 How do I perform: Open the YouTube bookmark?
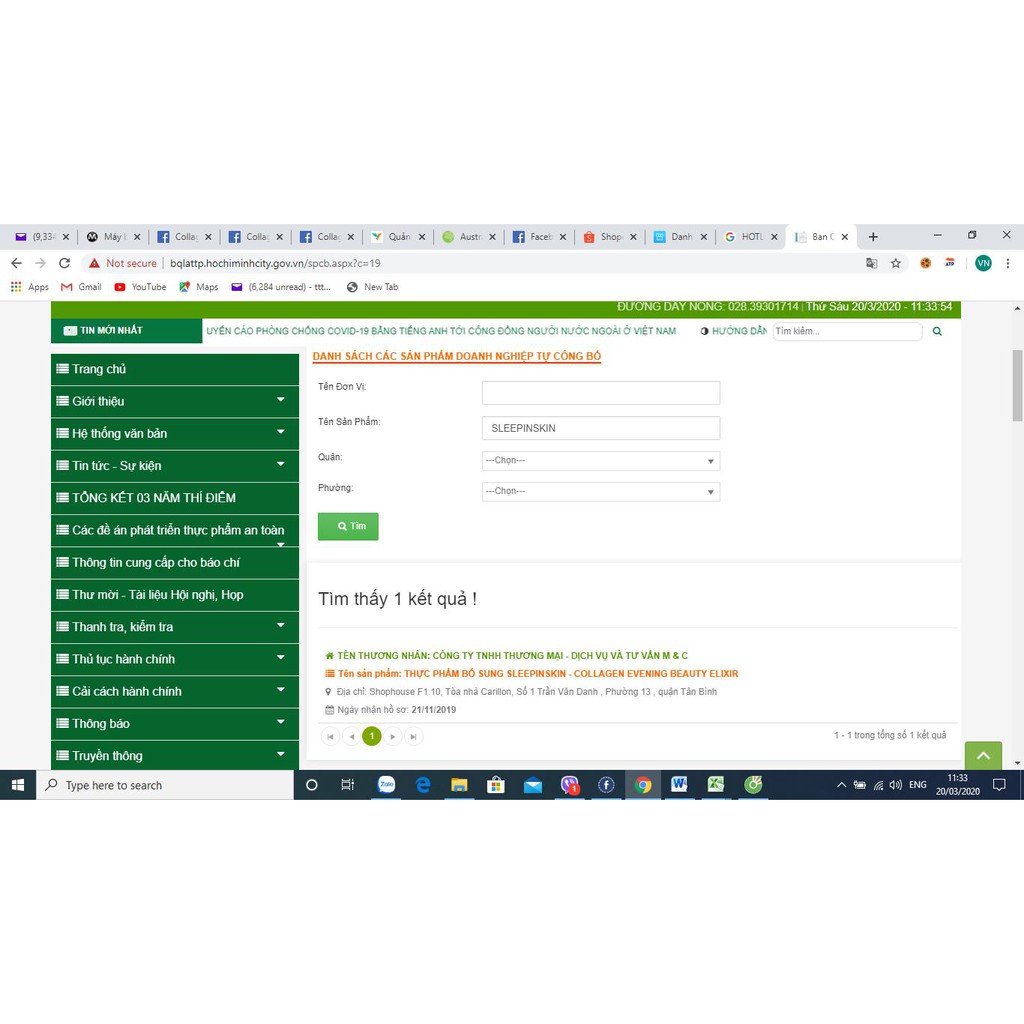click(140, 287)
